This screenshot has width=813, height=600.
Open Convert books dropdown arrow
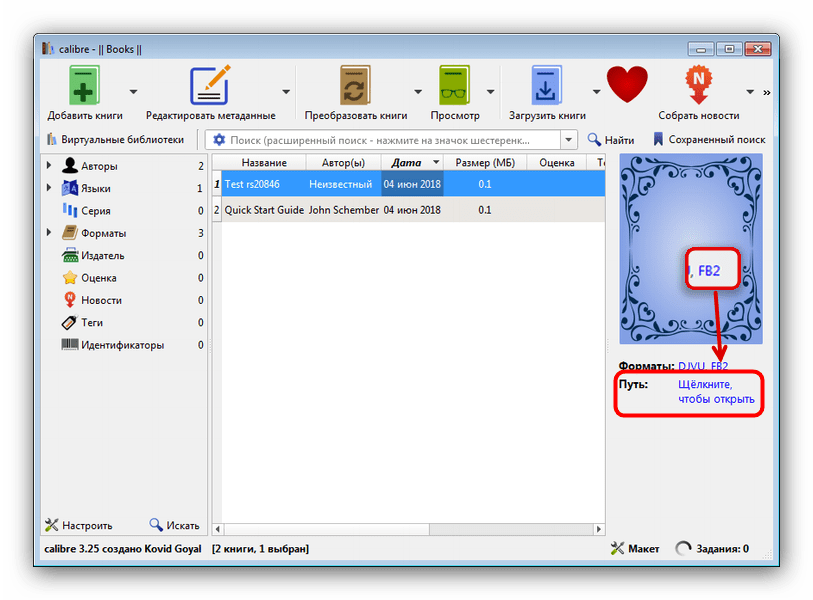[418, 92]
